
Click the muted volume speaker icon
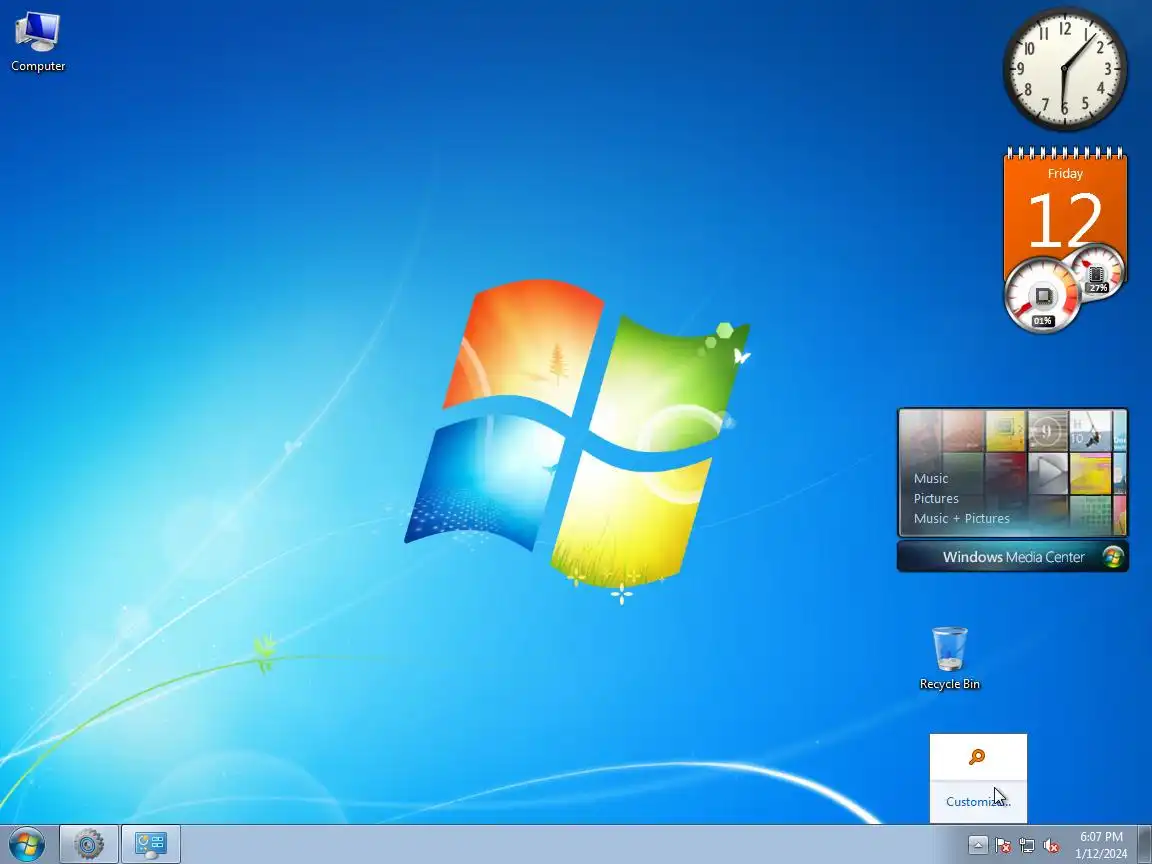1051,846
